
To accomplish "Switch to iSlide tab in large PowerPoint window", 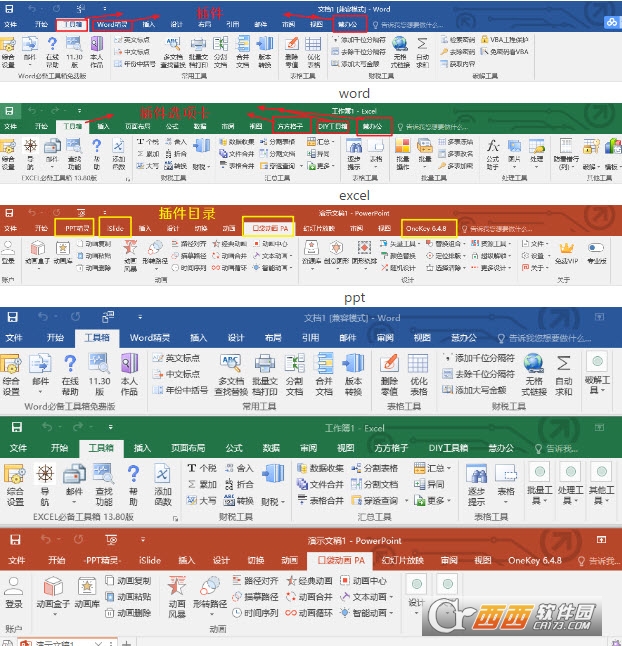I will 150,560.
